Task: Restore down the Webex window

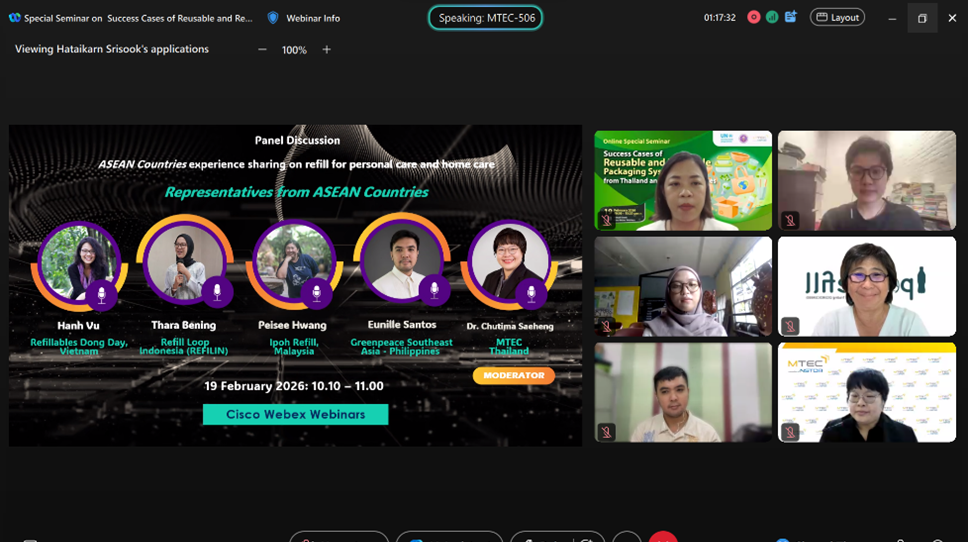Action: tap(922, 18)
